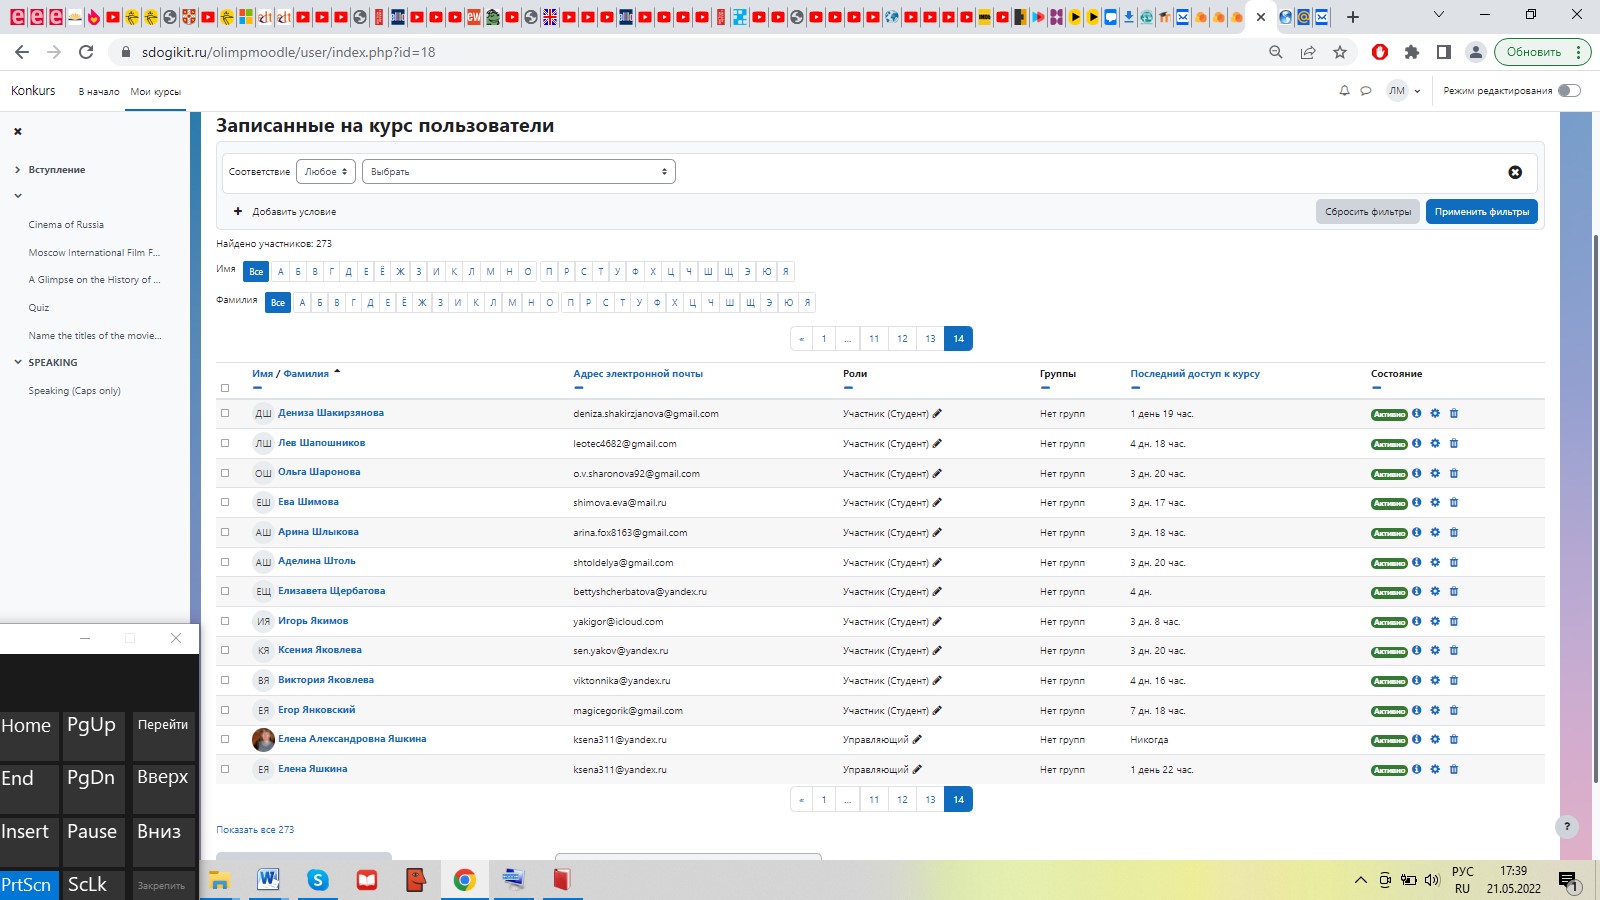Open the Любое match dropdown

(326, 172)
